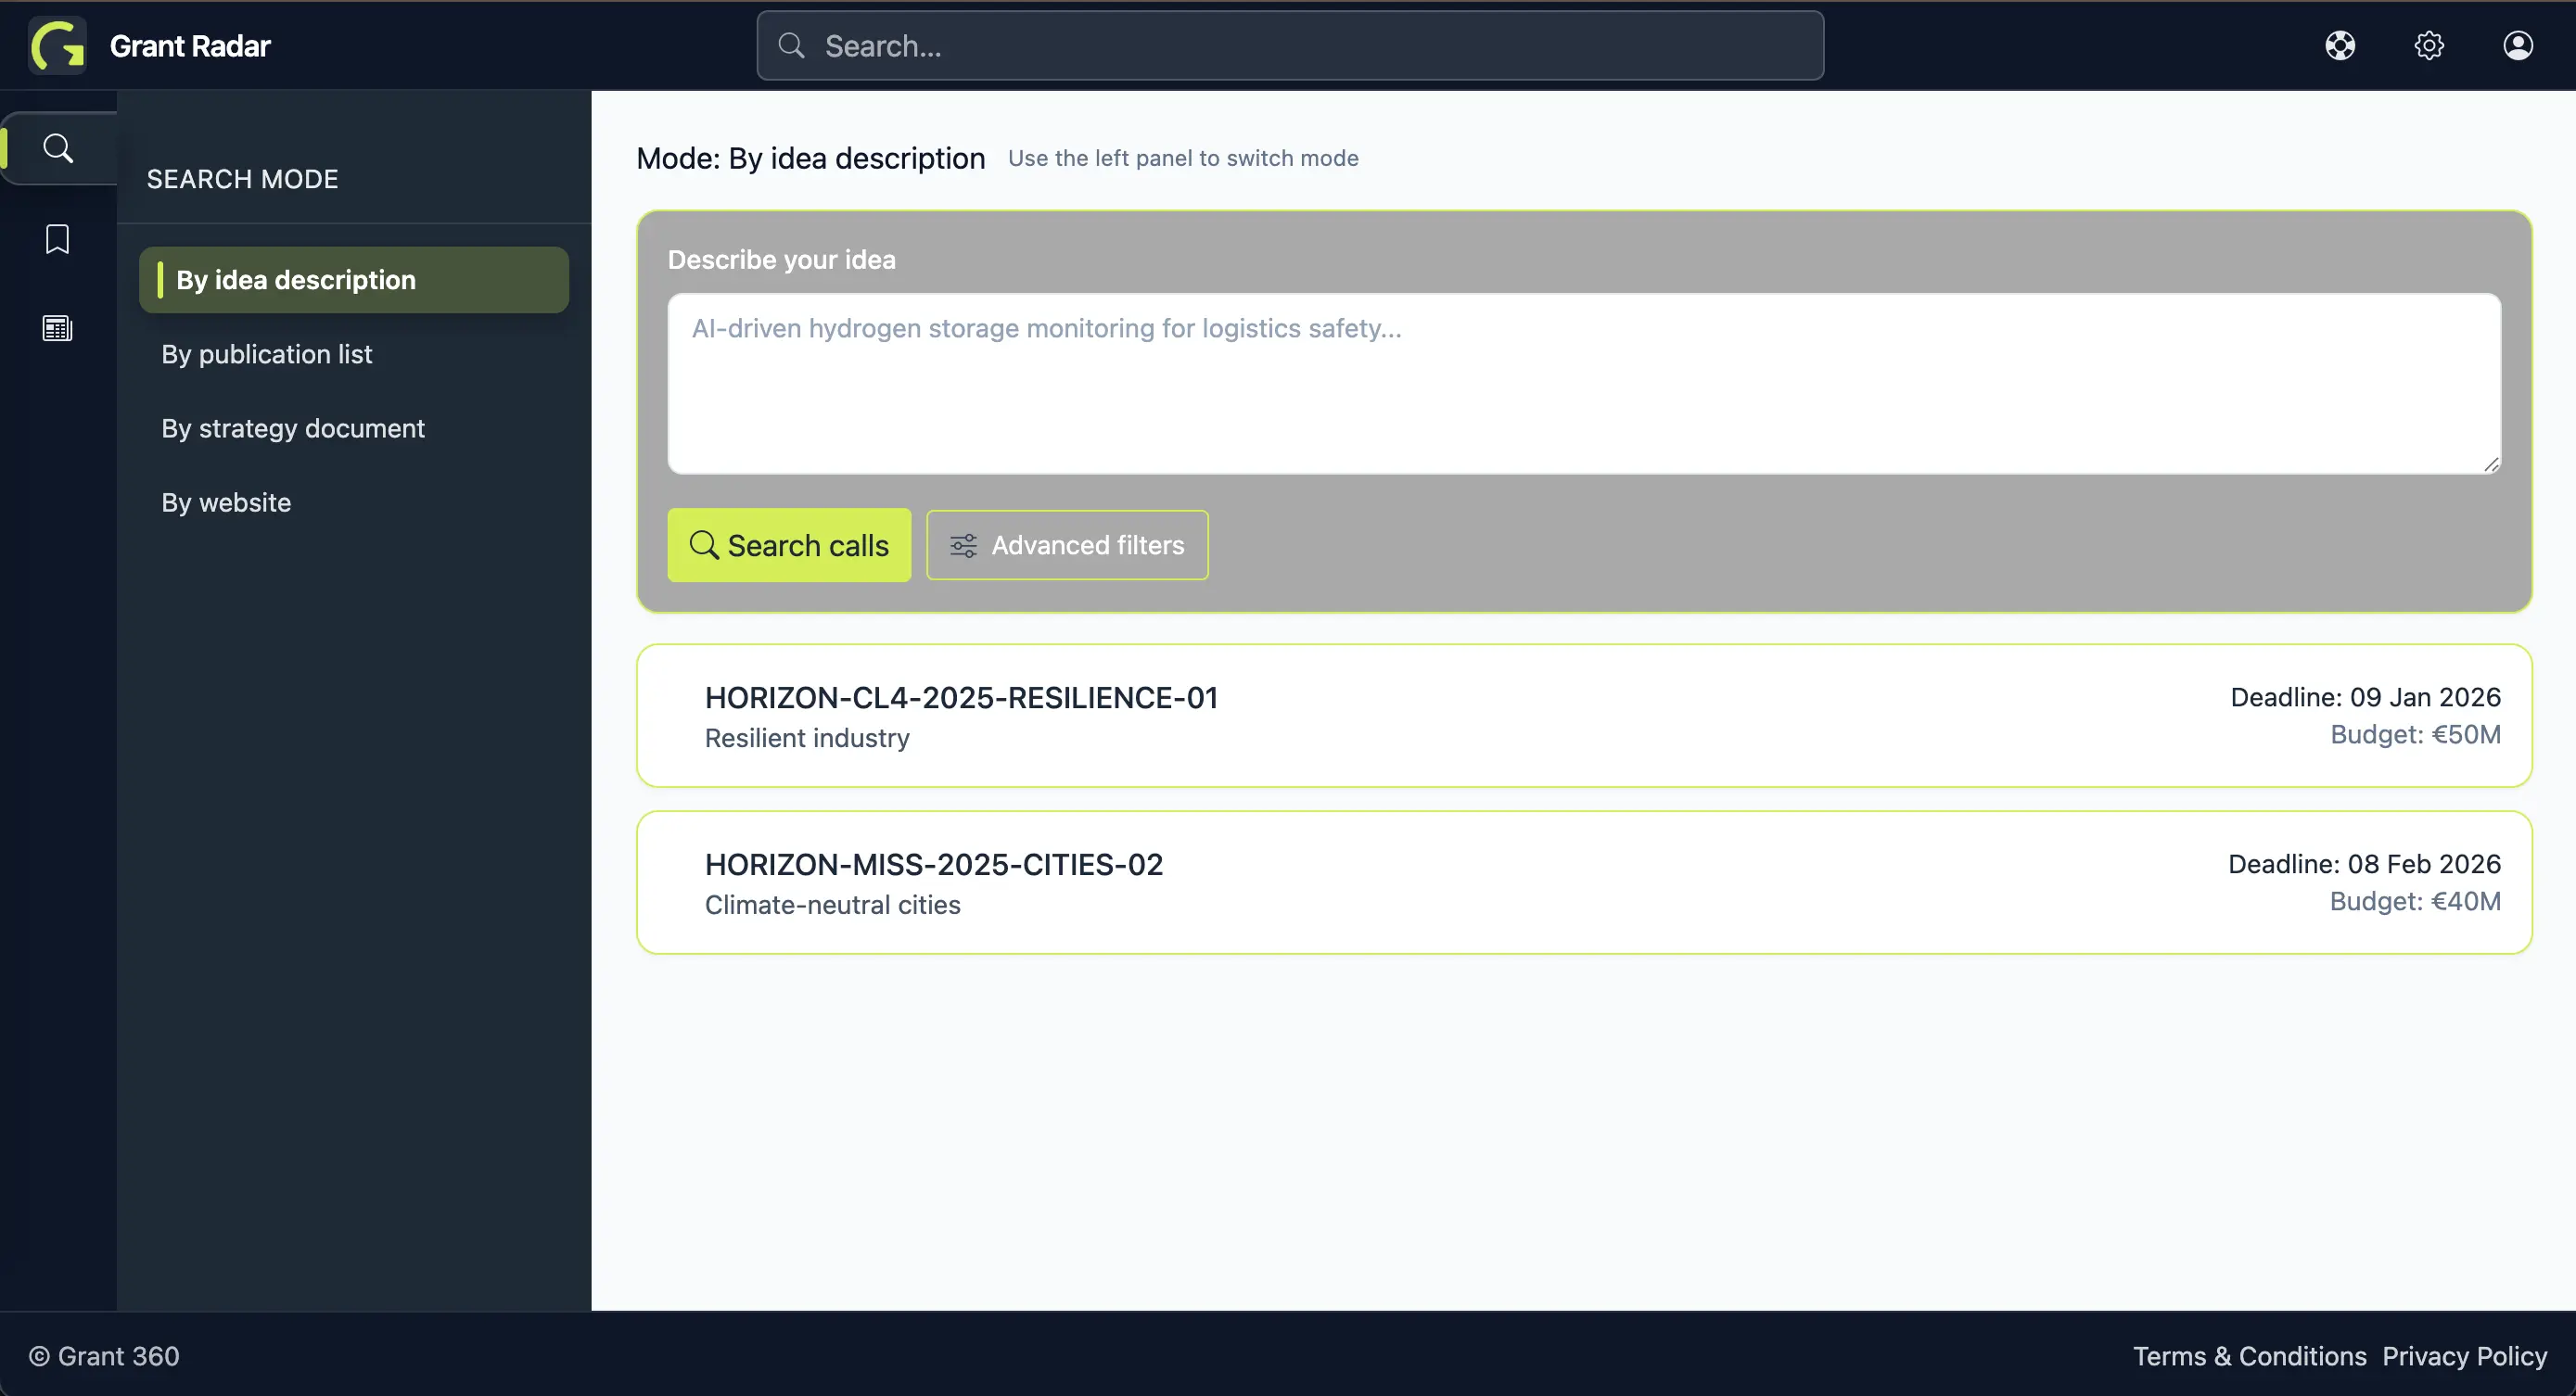
Task: Open the newspaper publications icon in sidebar
Action: [x=57, y=327]
